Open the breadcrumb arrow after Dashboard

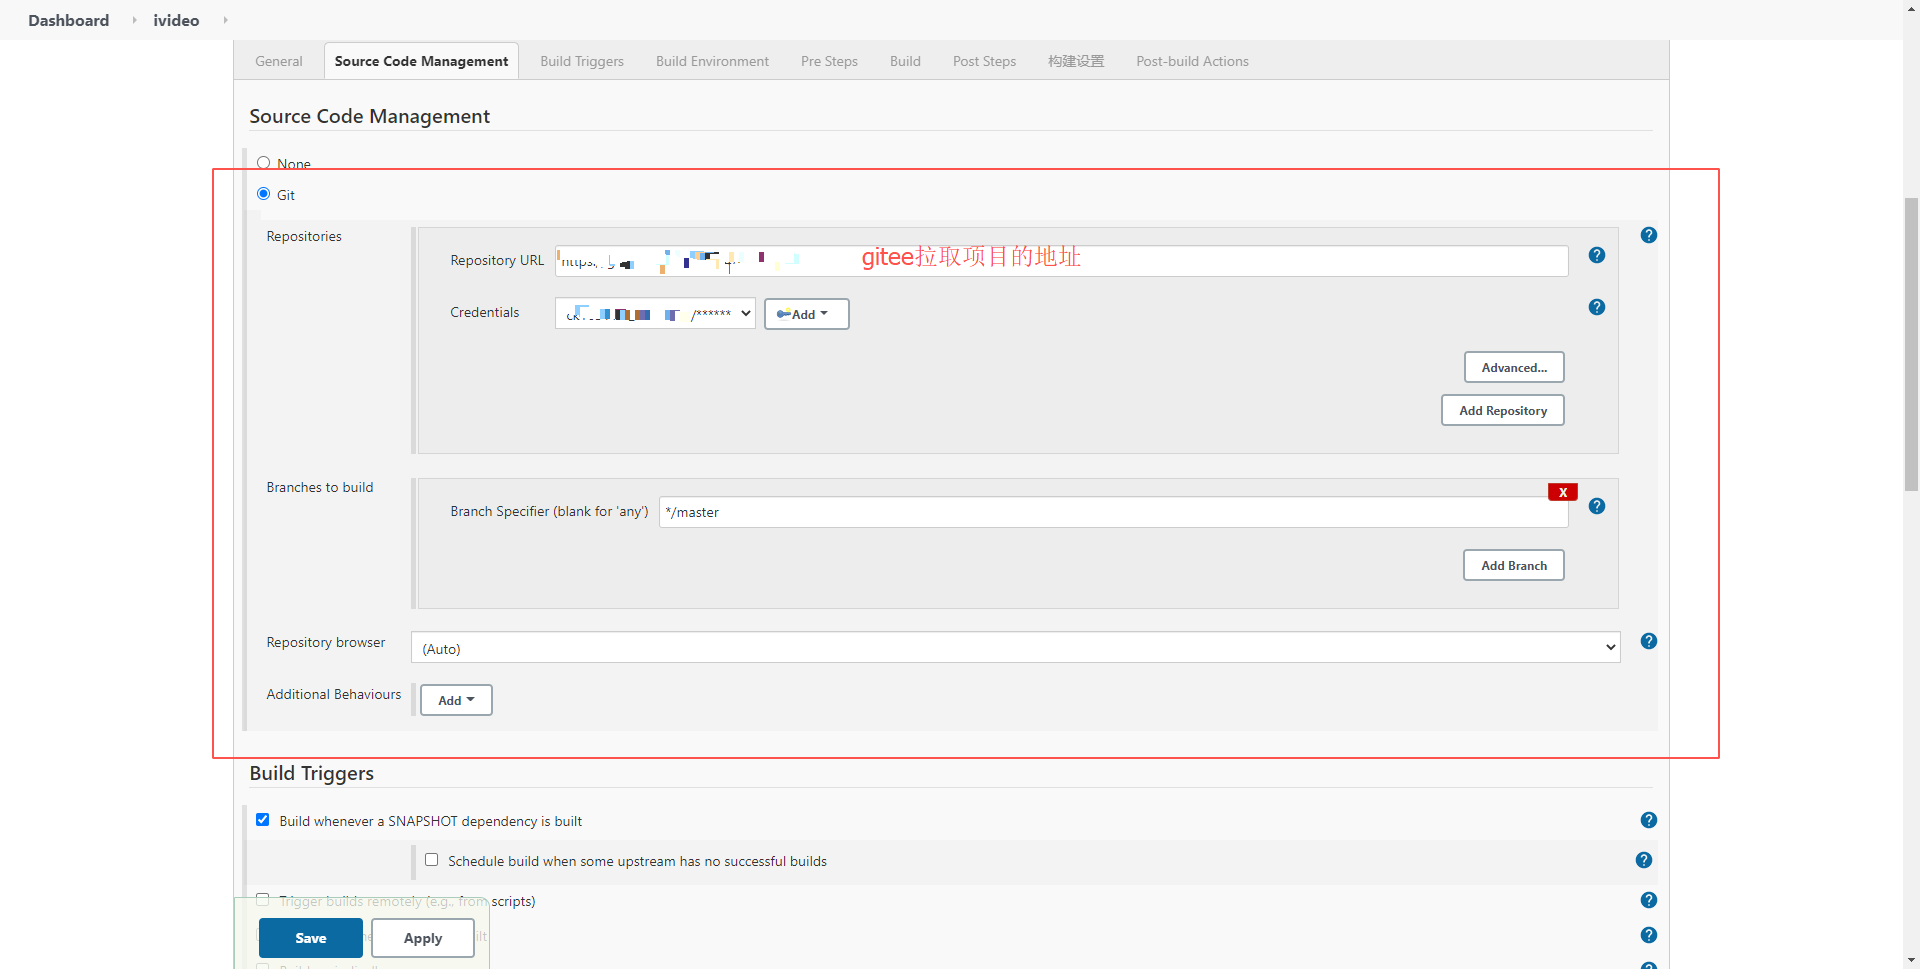[x=134, y=20]
